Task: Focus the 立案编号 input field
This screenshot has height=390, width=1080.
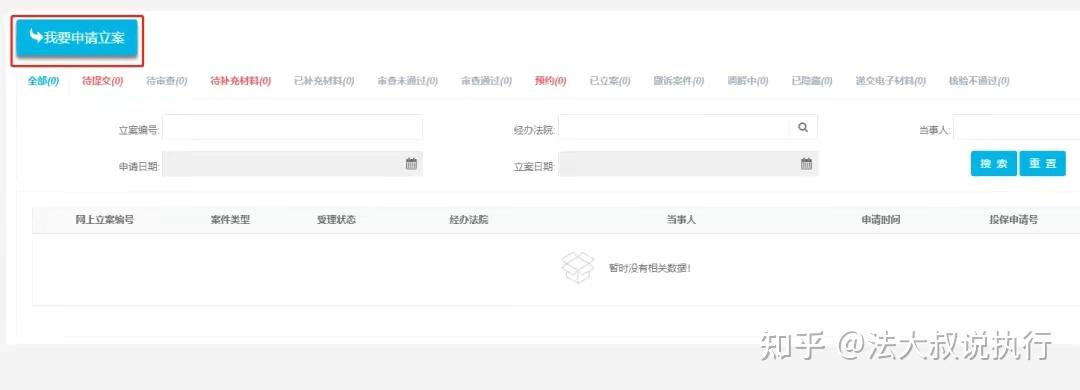Action: click(292, 127)
